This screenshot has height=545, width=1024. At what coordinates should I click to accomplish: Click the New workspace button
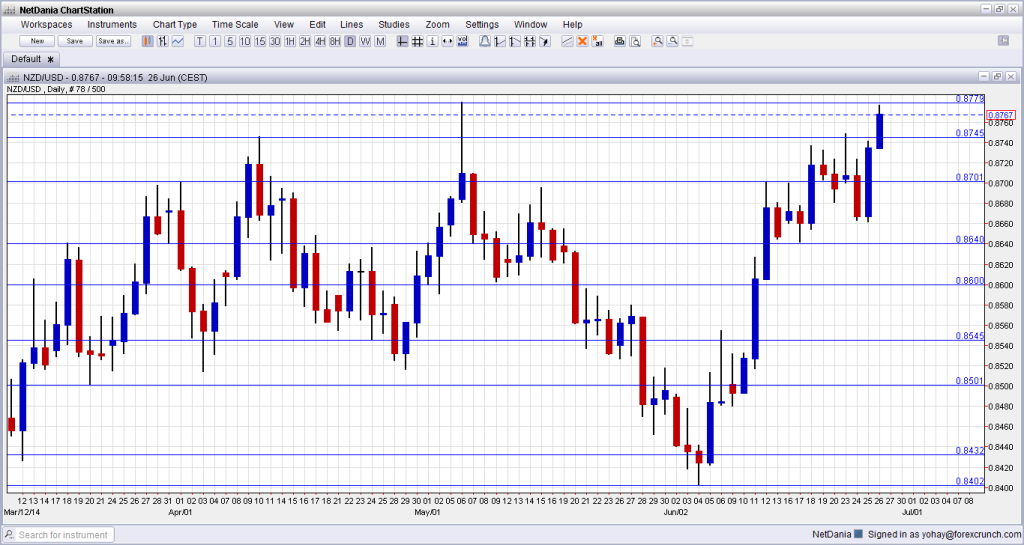(x=37, y=41)
